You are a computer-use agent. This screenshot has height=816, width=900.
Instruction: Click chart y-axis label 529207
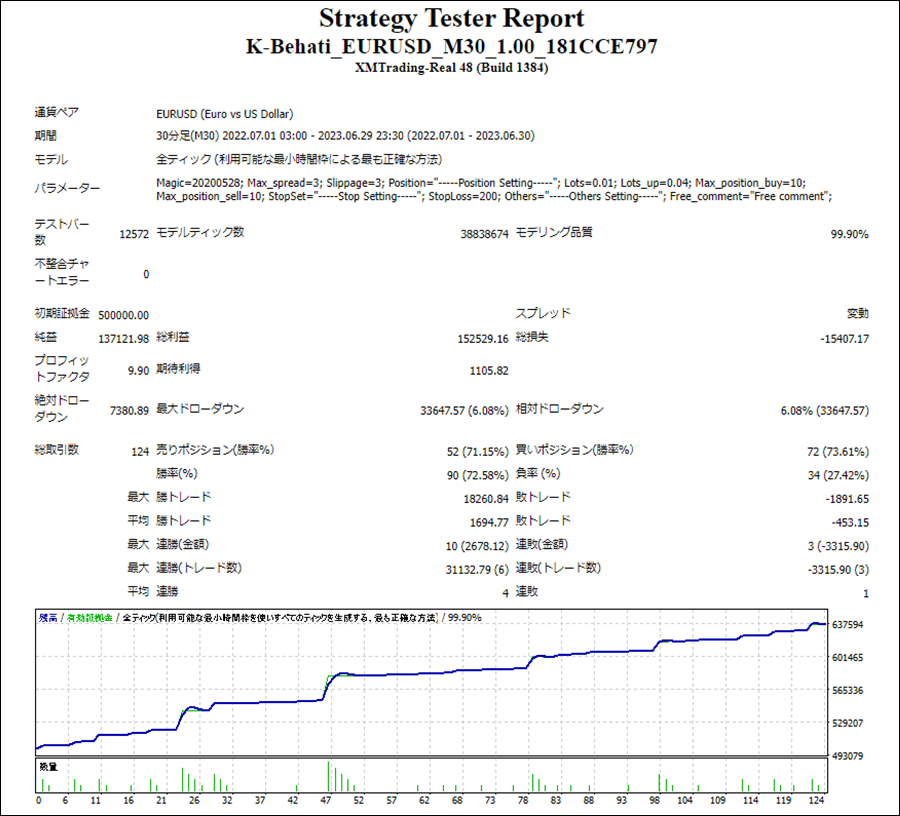[x=847, y=723]
